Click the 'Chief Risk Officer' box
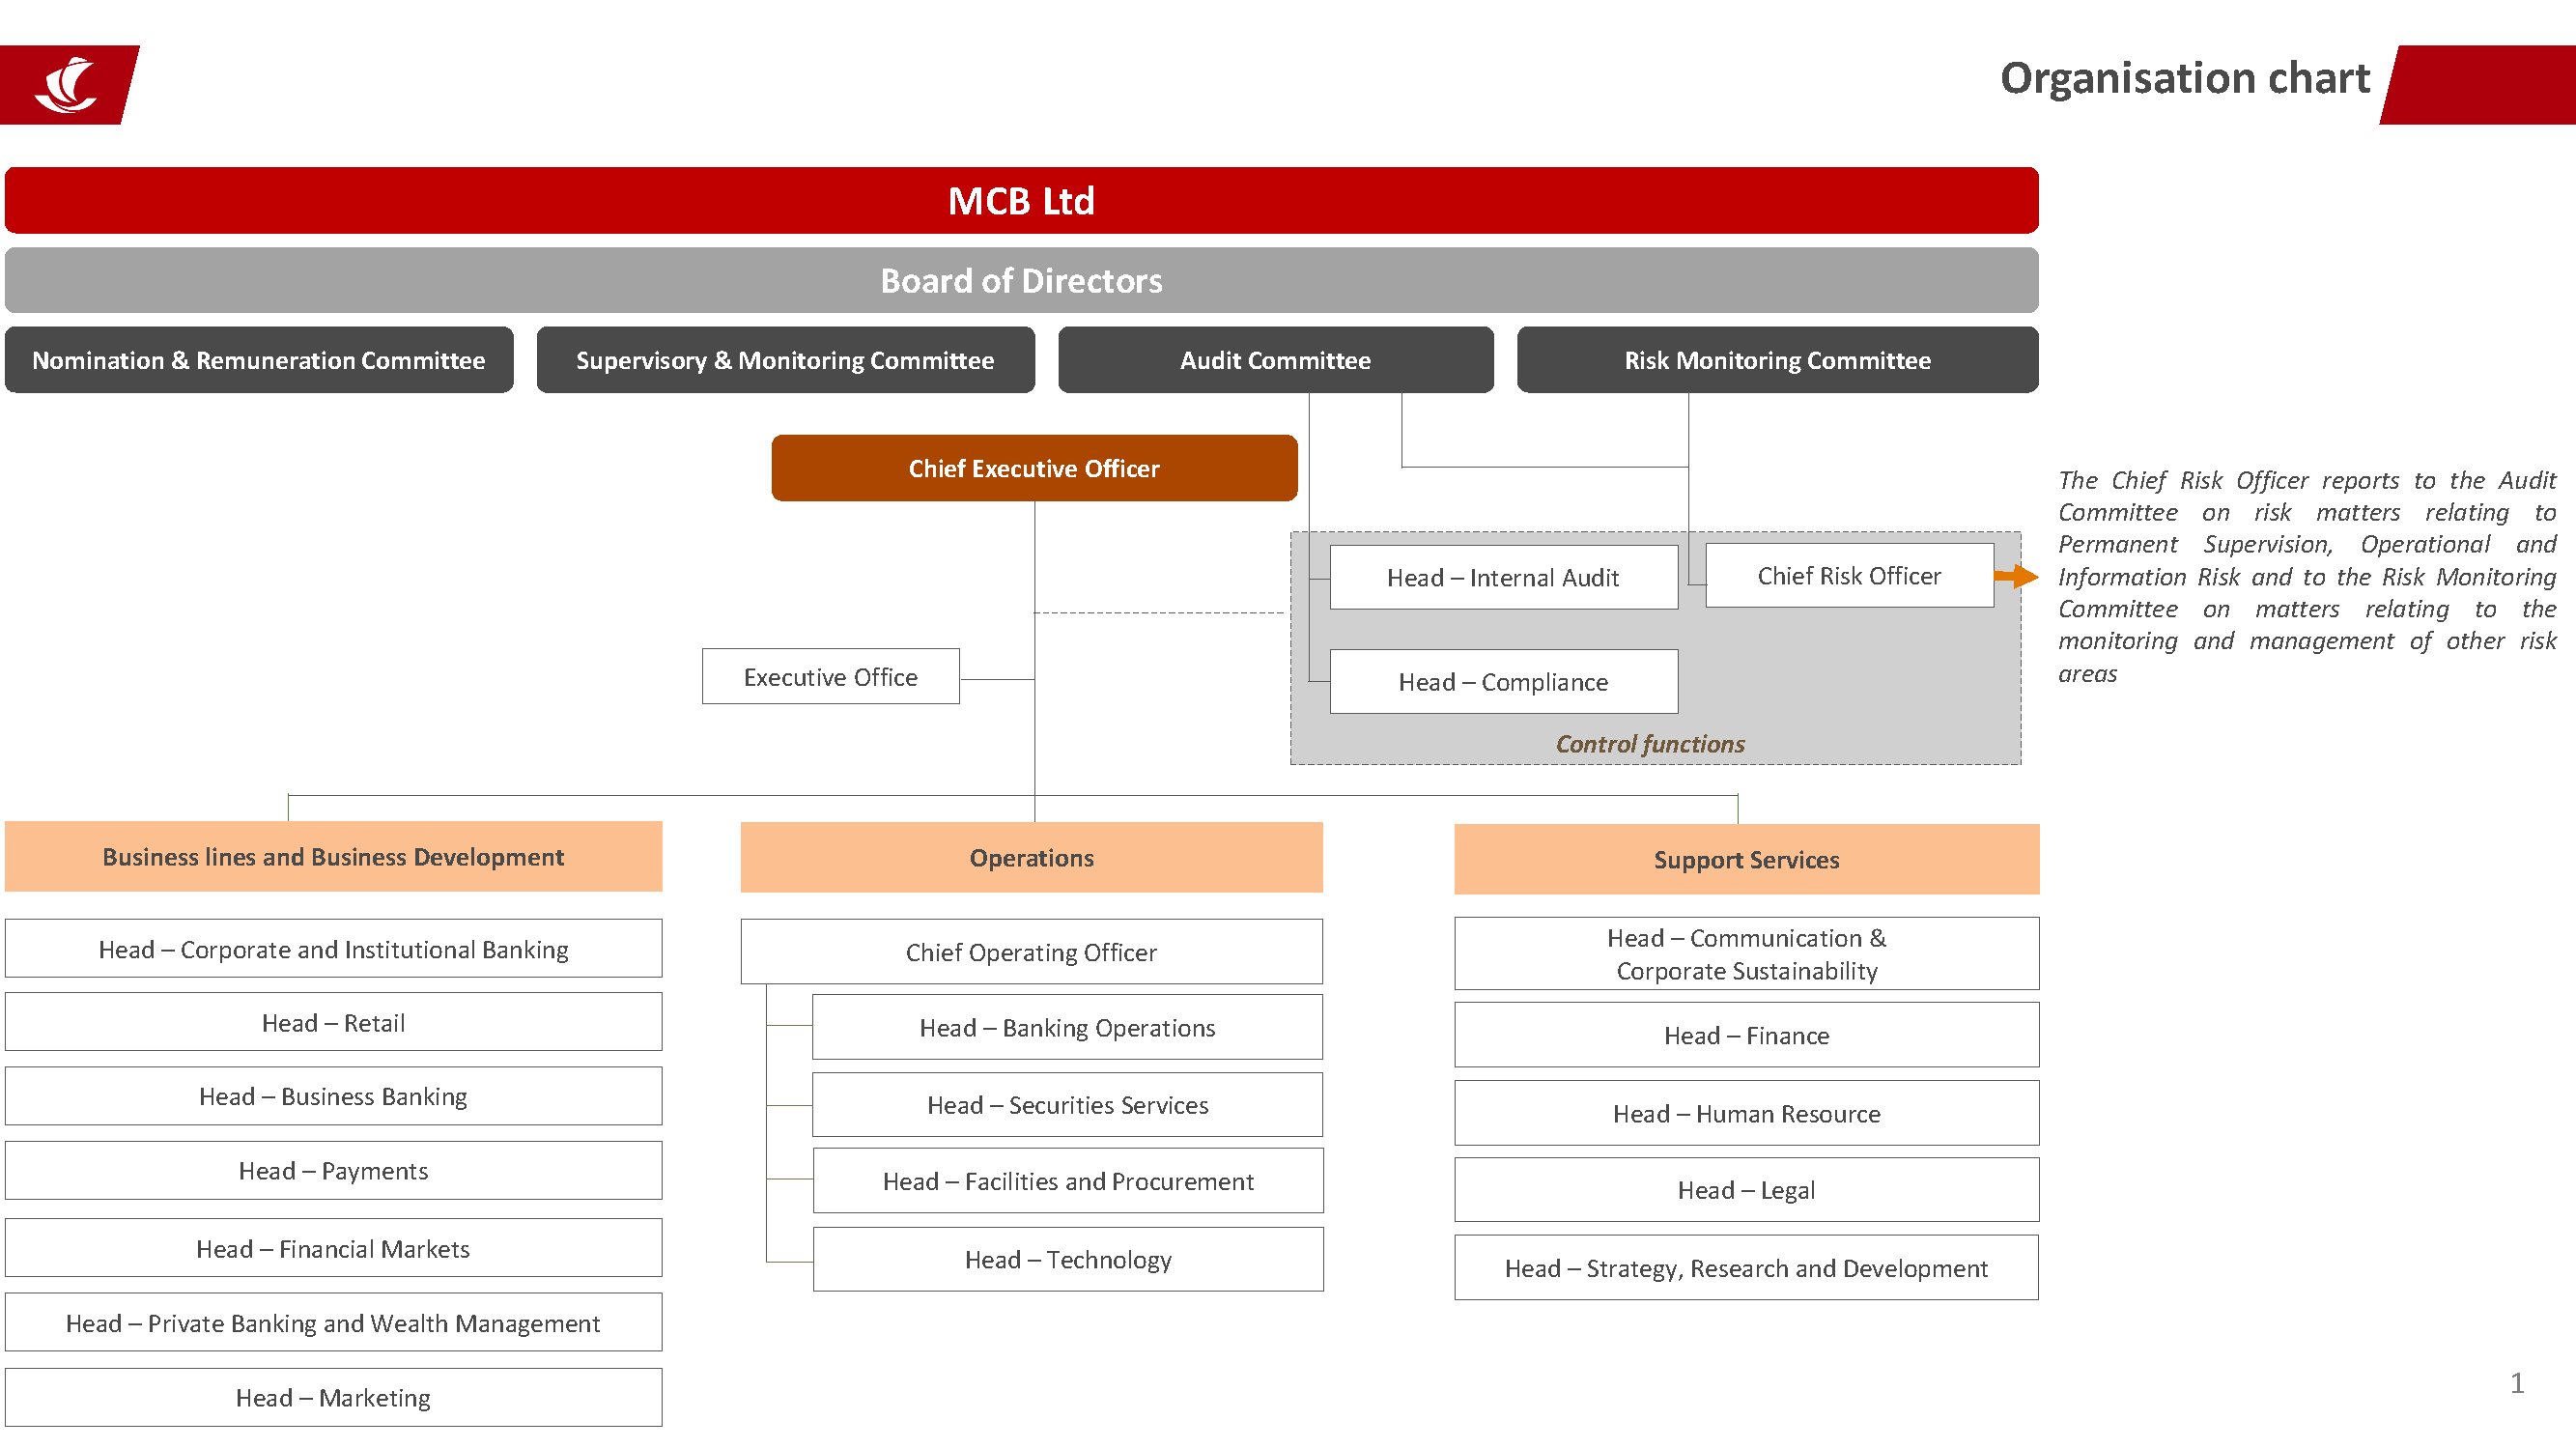Screen dimensions: 2576x1449 (1849, 575)
